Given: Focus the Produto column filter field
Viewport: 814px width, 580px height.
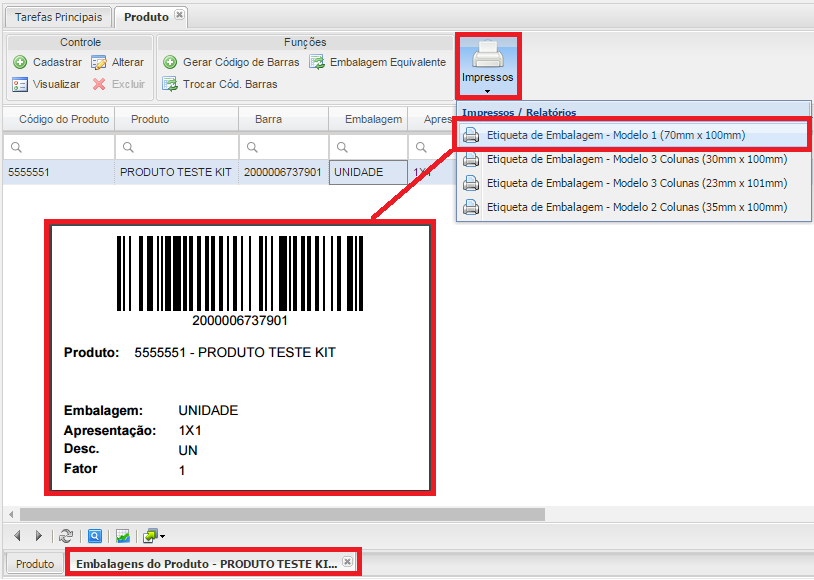Looking at the screenshot, I should tap(177, 147).
